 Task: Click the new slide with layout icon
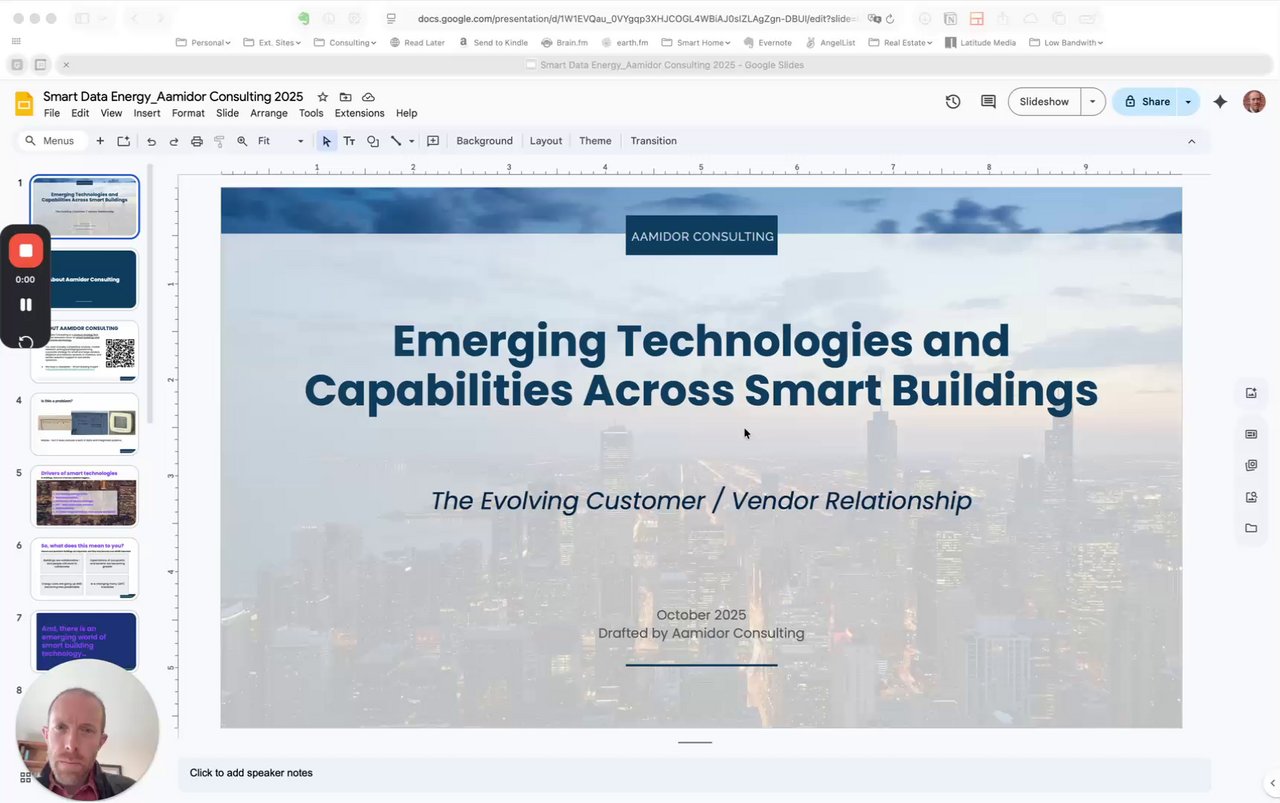click(x=123, y=141)
